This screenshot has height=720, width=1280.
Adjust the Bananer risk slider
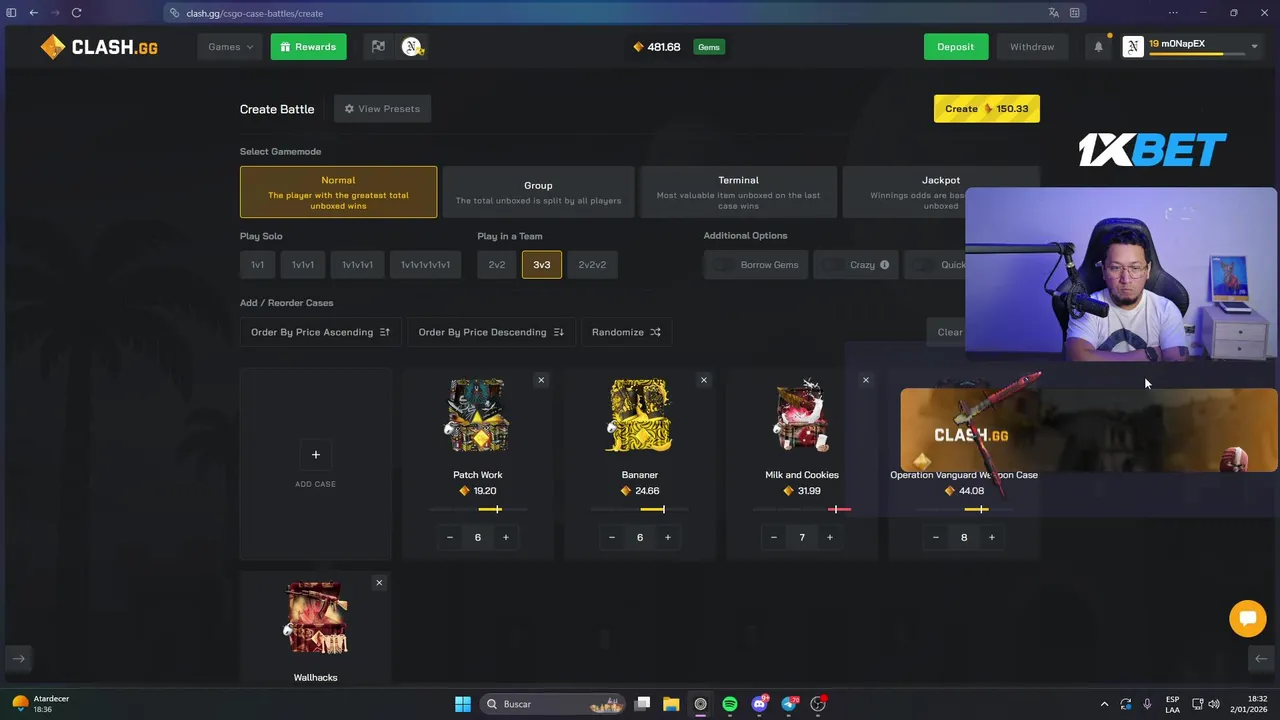click(x=639, y=509)
